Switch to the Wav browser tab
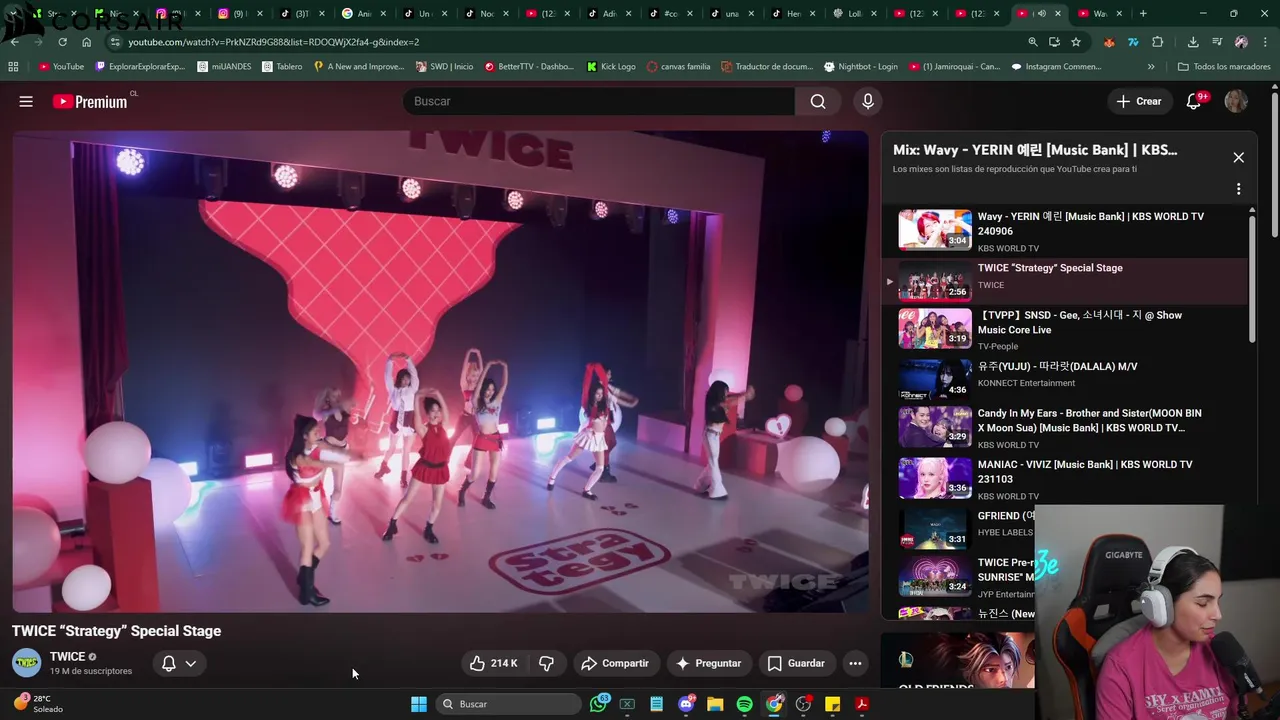This screenshot has width=1280, height=720. [x=1099, y=14]
